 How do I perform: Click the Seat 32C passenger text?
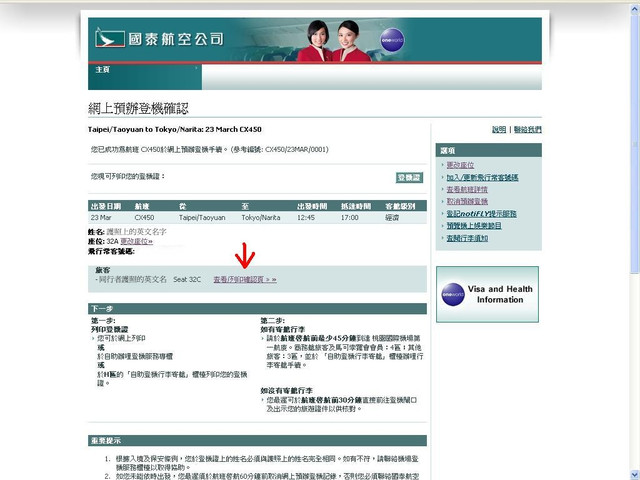(x=187, y=280)
